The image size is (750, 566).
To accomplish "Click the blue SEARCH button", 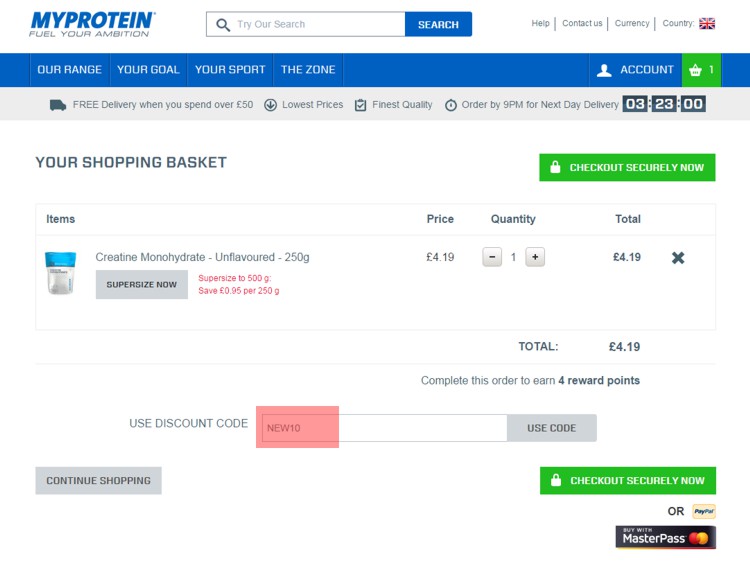I will (x=438, y=24).
